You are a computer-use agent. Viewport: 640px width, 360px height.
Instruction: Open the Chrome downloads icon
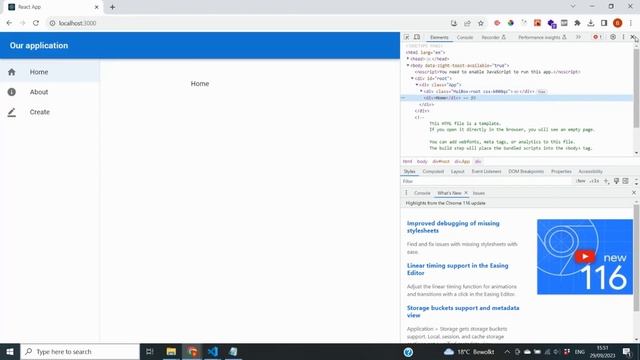coord(591,23)
